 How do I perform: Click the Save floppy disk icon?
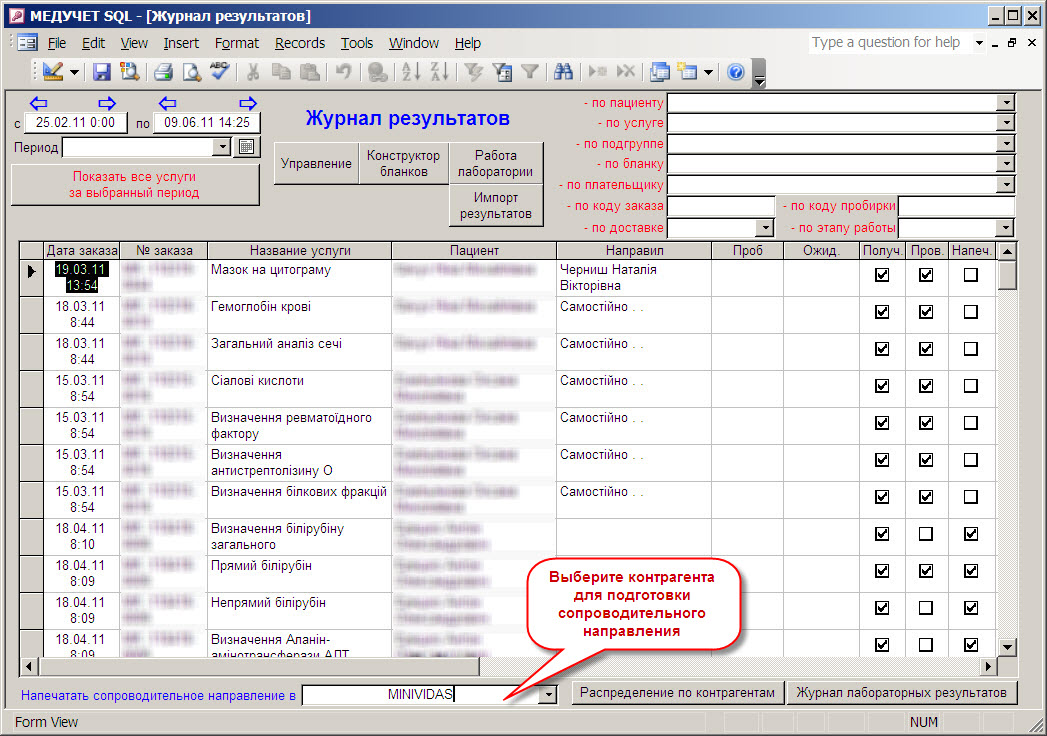[x=101, y=71]
